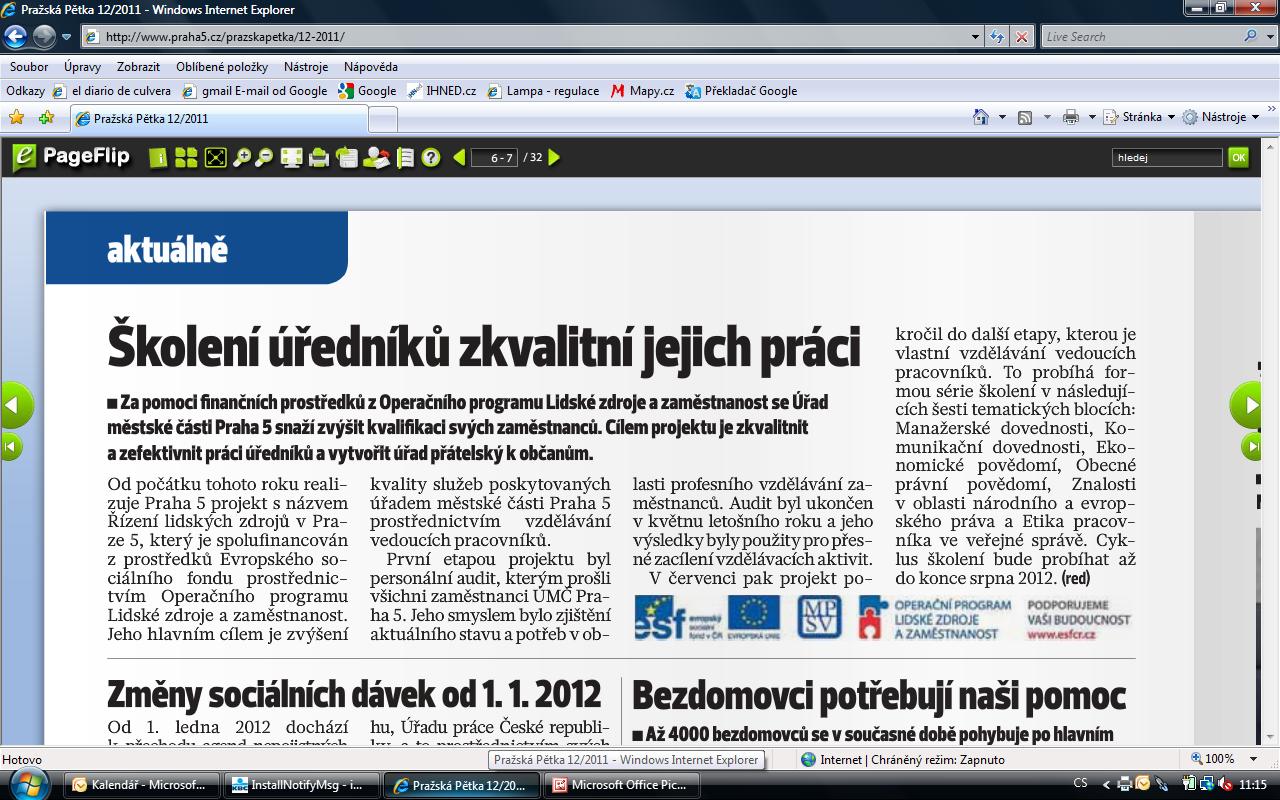Zoom out with the PageFlip magnifier minus
Viewport: 1280px width, 800px height.
tap(264, 157)
